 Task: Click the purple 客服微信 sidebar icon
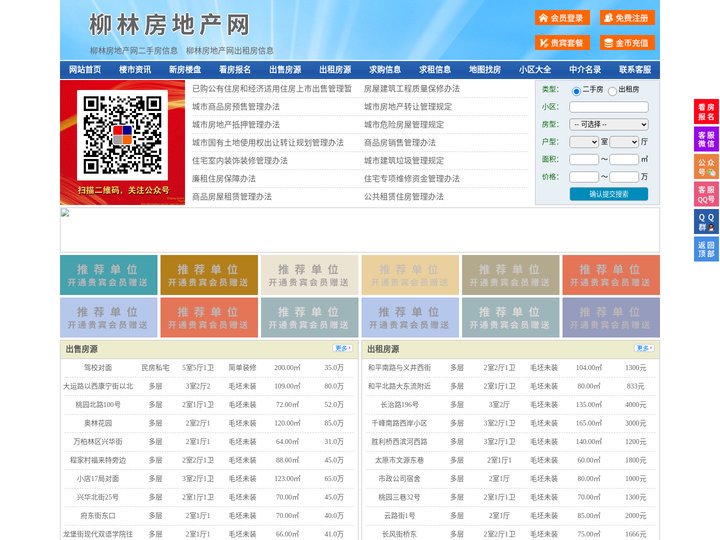point(706,139)
